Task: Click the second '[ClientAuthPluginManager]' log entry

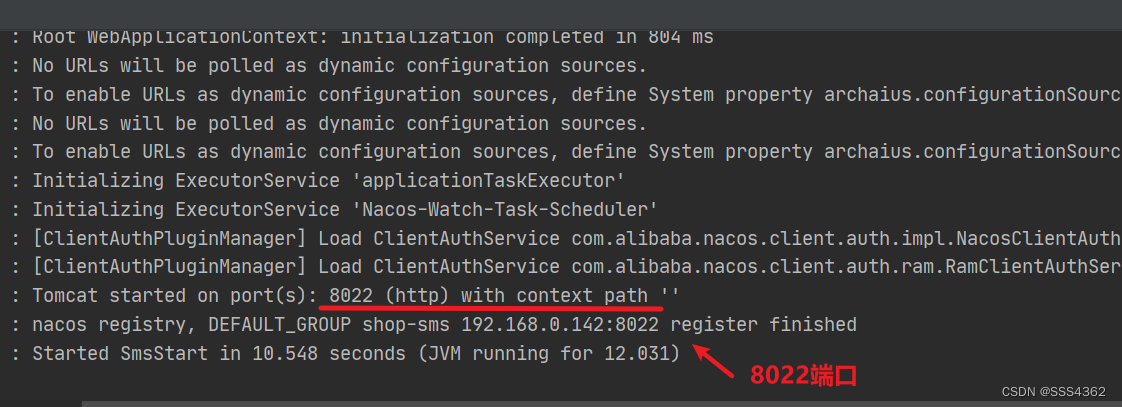Action: (x=170, y=267)
